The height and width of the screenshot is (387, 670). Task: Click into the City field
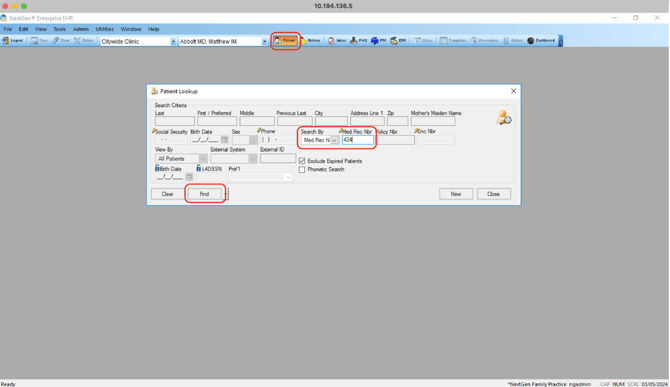coord(331,121)
